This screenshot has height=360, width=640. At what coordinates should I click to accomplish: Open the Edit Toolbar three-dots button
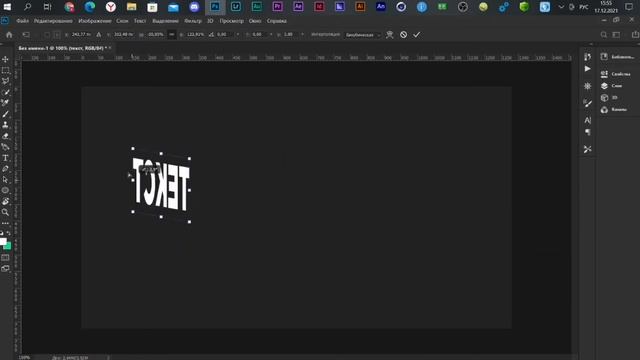(x=5, y=223)
